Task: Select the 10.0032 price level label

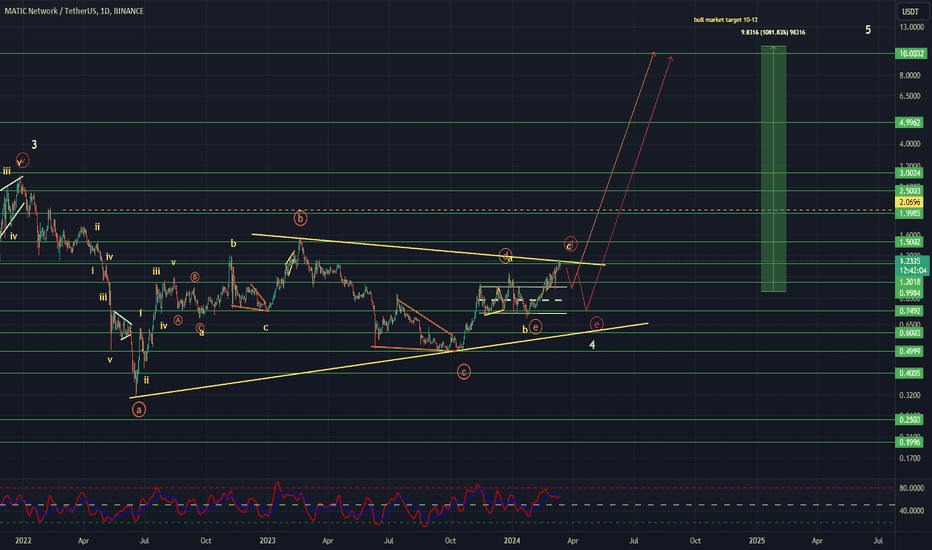Action: (x=911, y=54)
